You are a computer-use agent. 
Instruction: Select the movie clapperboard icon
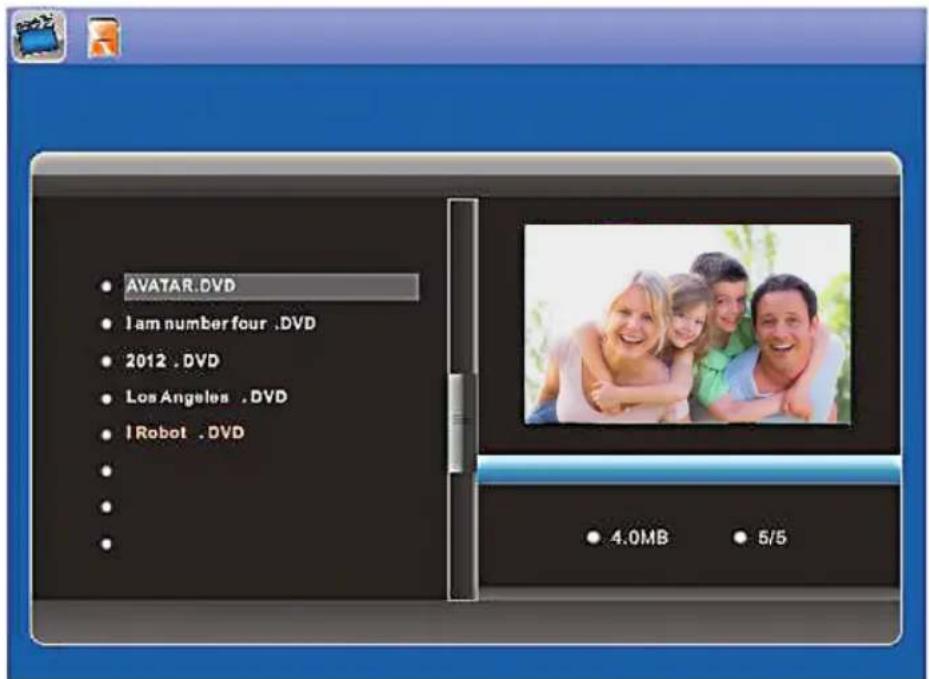click(39, 36)
